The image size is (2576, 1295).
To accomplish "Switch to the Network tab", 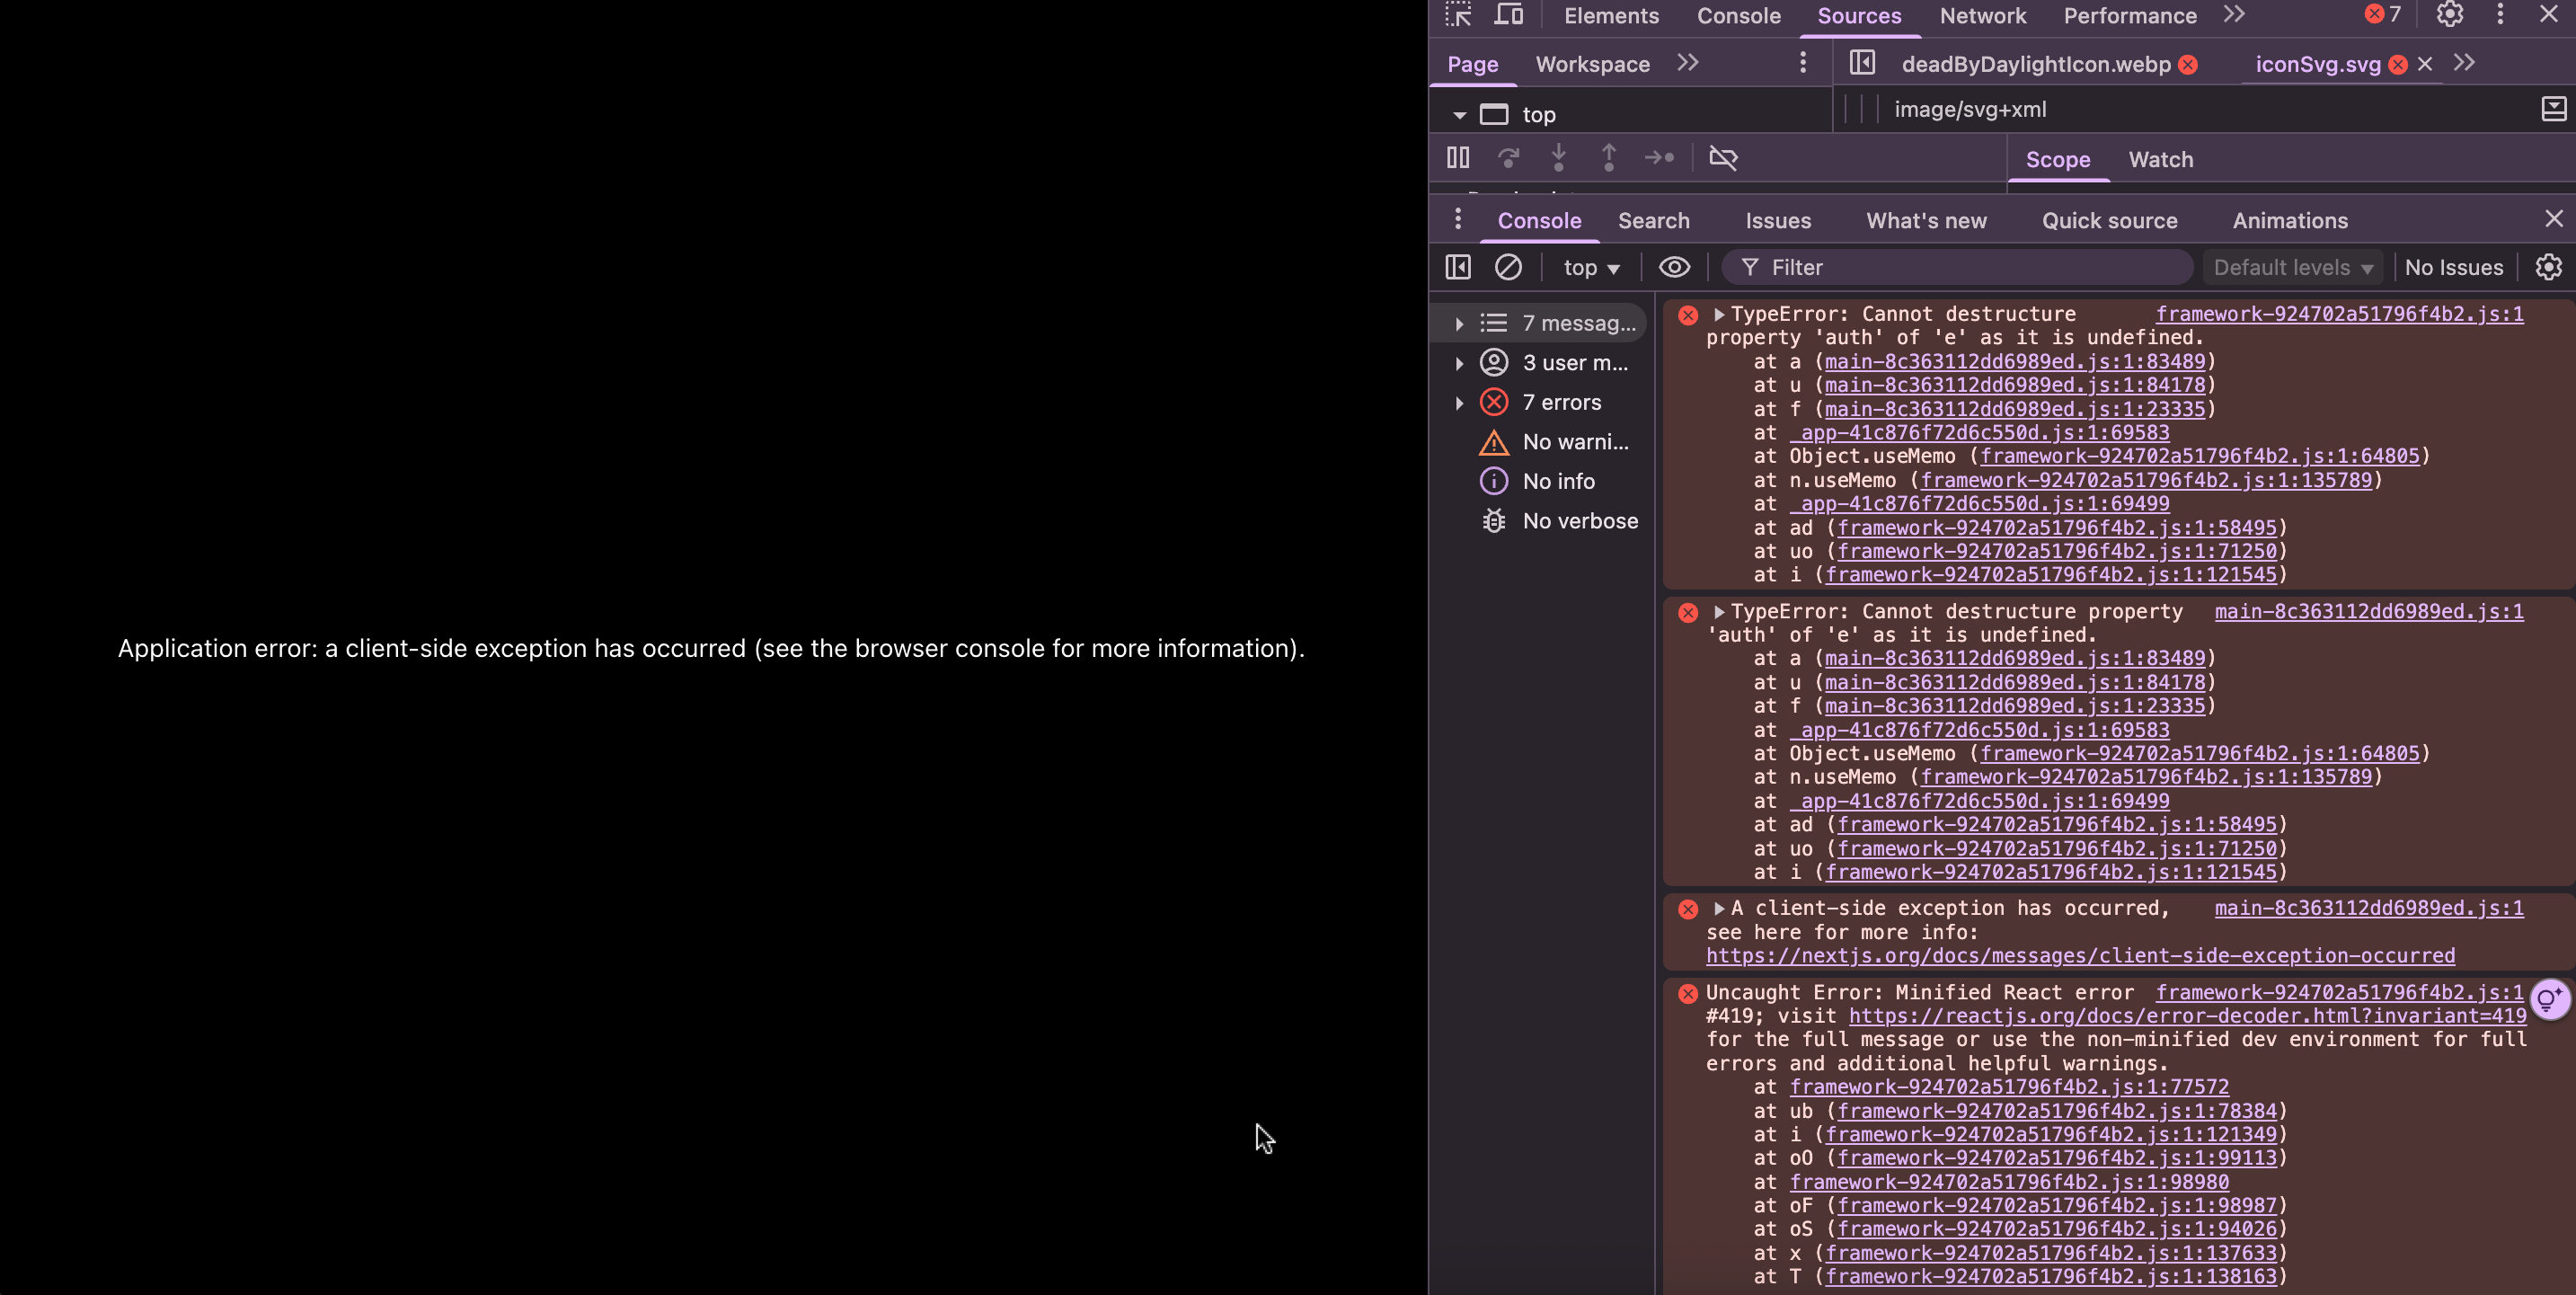I will (1982, 16).
